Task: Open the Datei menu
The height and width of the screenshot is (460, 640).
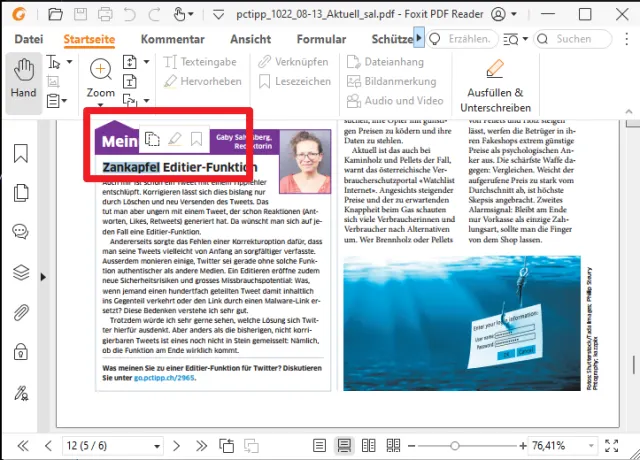Action: click(x=29, y=39)
